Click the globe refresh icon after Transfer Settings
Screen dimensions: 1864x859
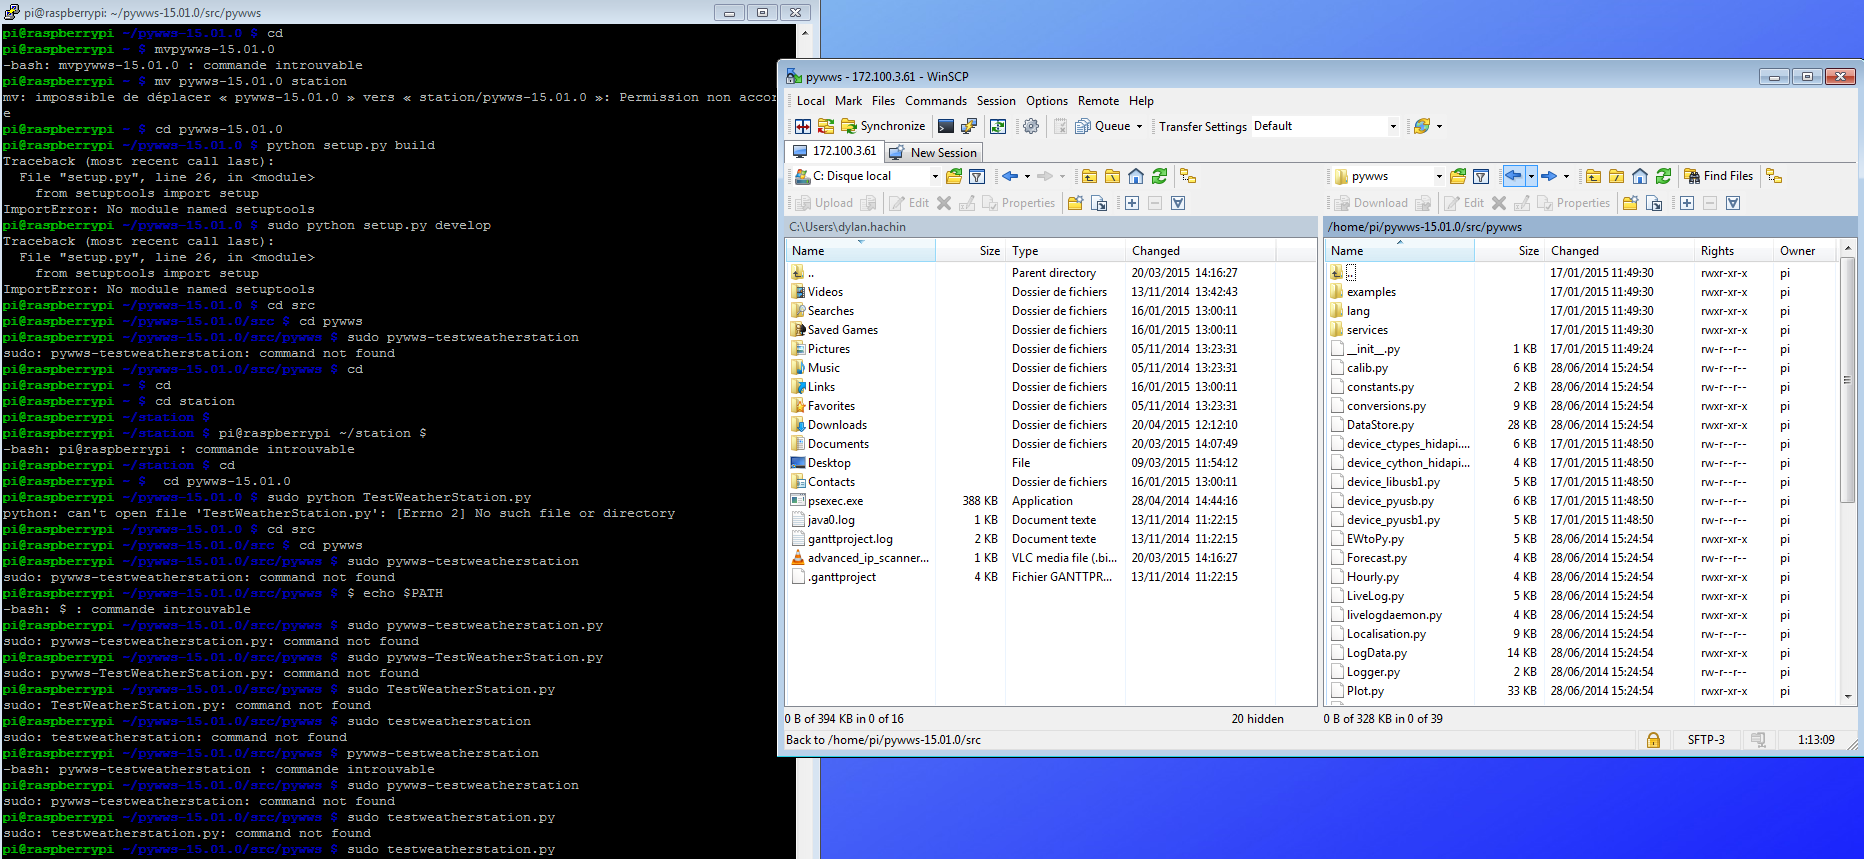click(1422, 126)
